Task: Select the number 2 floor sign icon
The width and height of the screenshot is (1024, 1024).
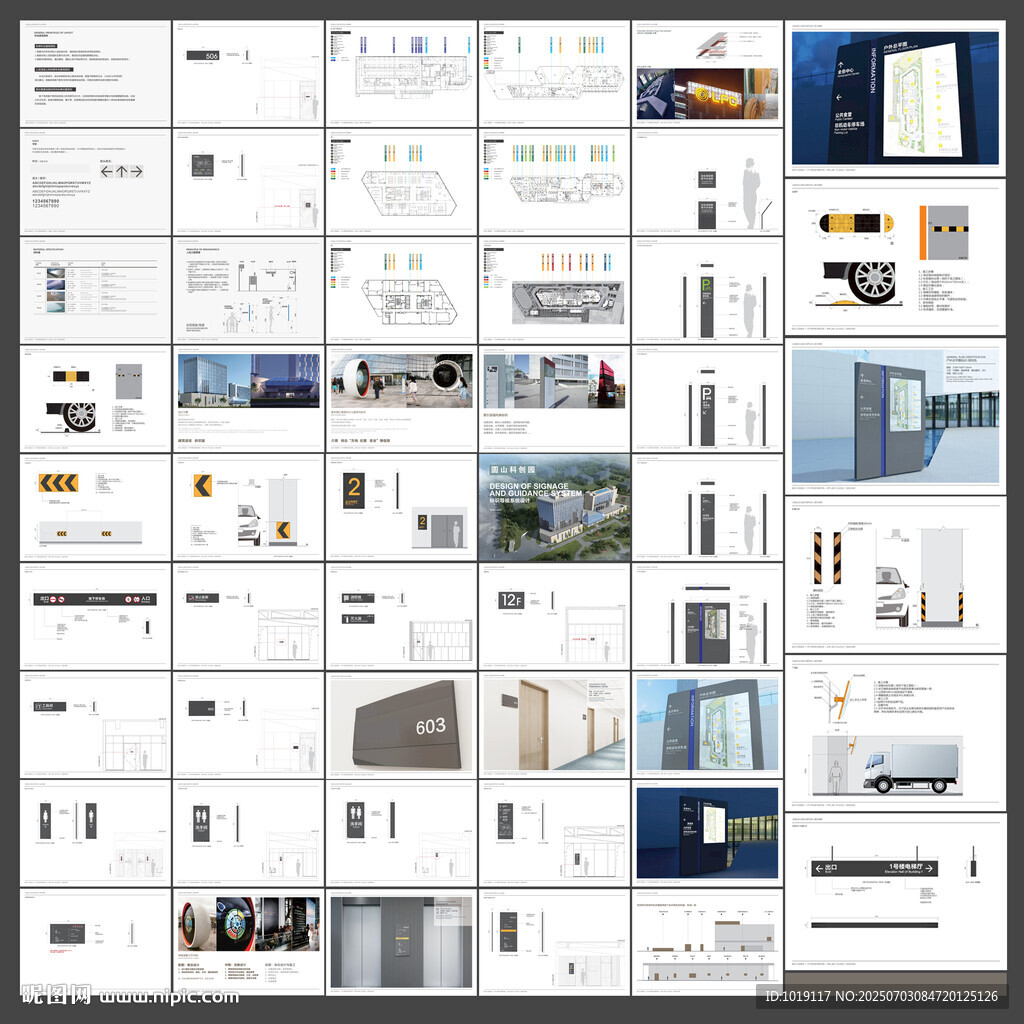Action: (x=354, y=492)
